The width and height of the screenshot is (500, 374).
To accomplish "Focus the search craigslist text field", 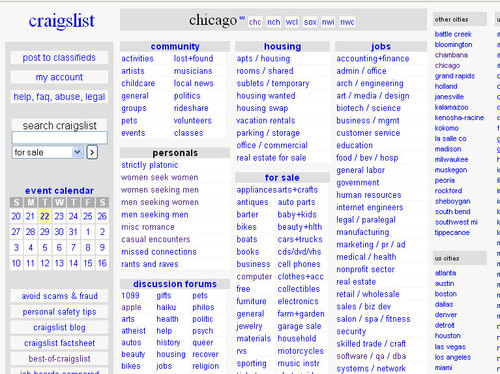I will point(60,138).
